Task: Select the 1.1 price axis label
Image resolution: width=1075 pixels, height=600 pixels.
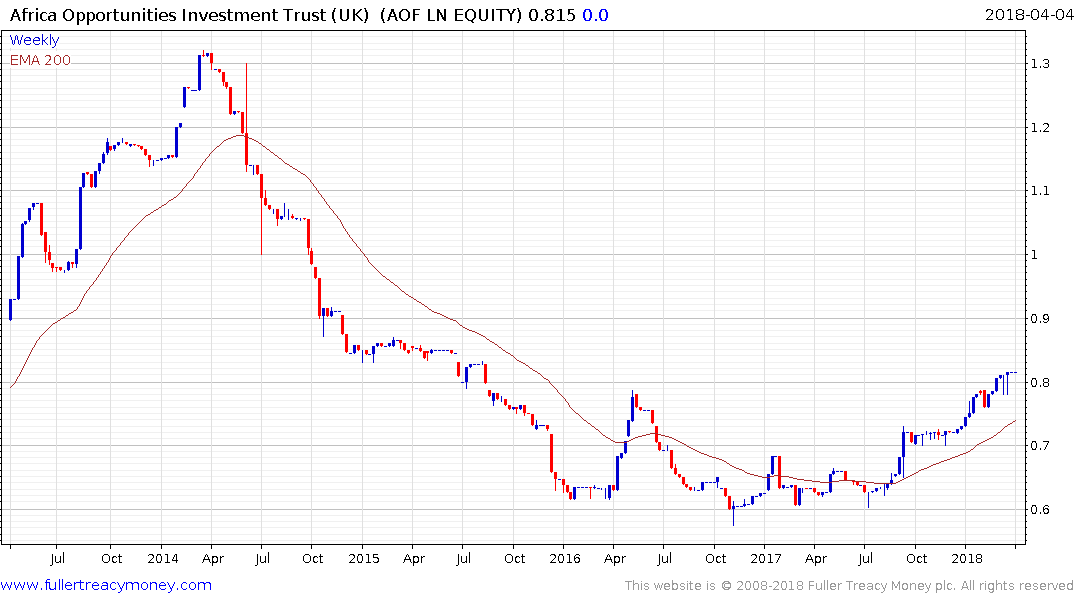Action: [x=1039, y=191]
